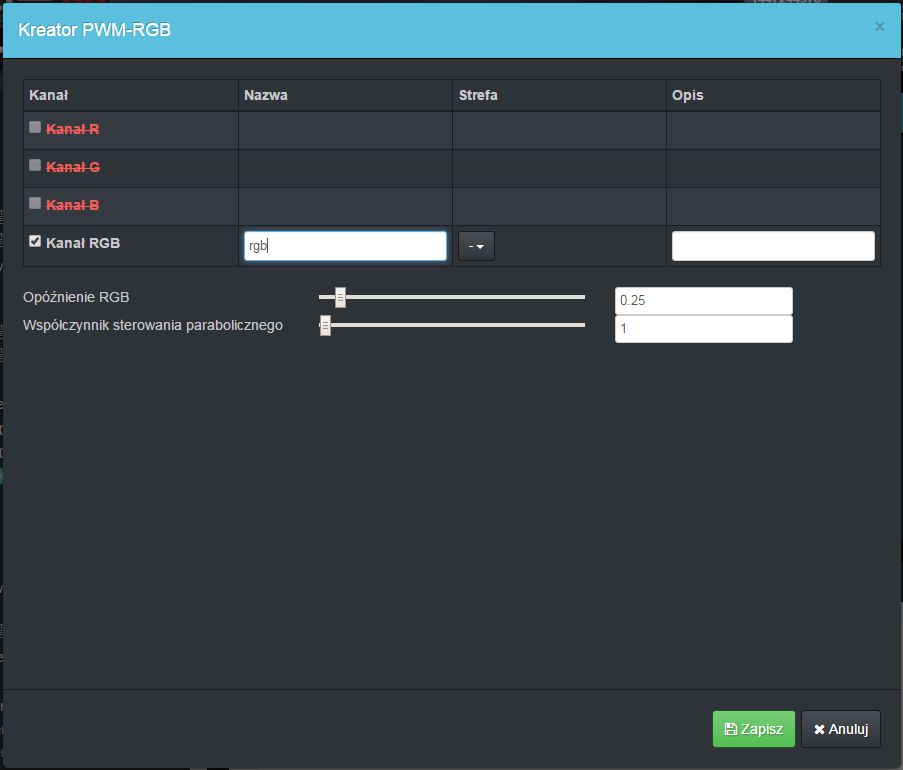Click the Kreator PWM-RGB dialog title

95,30
